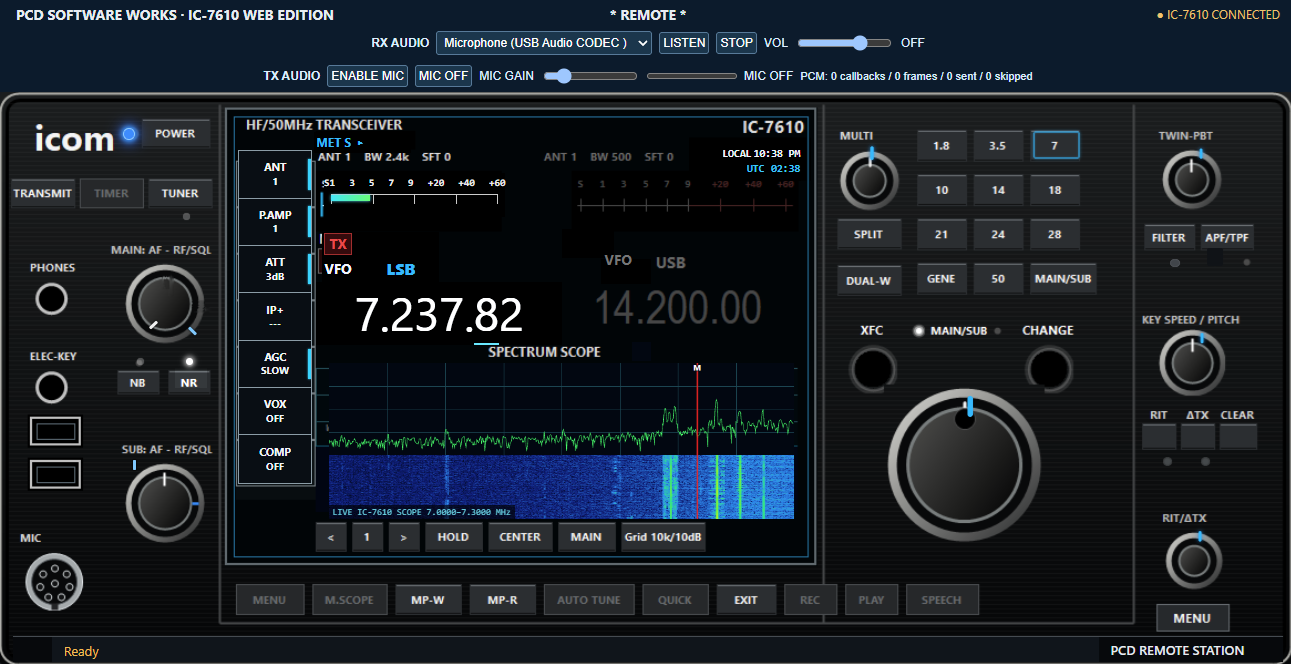Toggle COMP OFF setting
This screenshot has width=1291, height=664.
275,459
